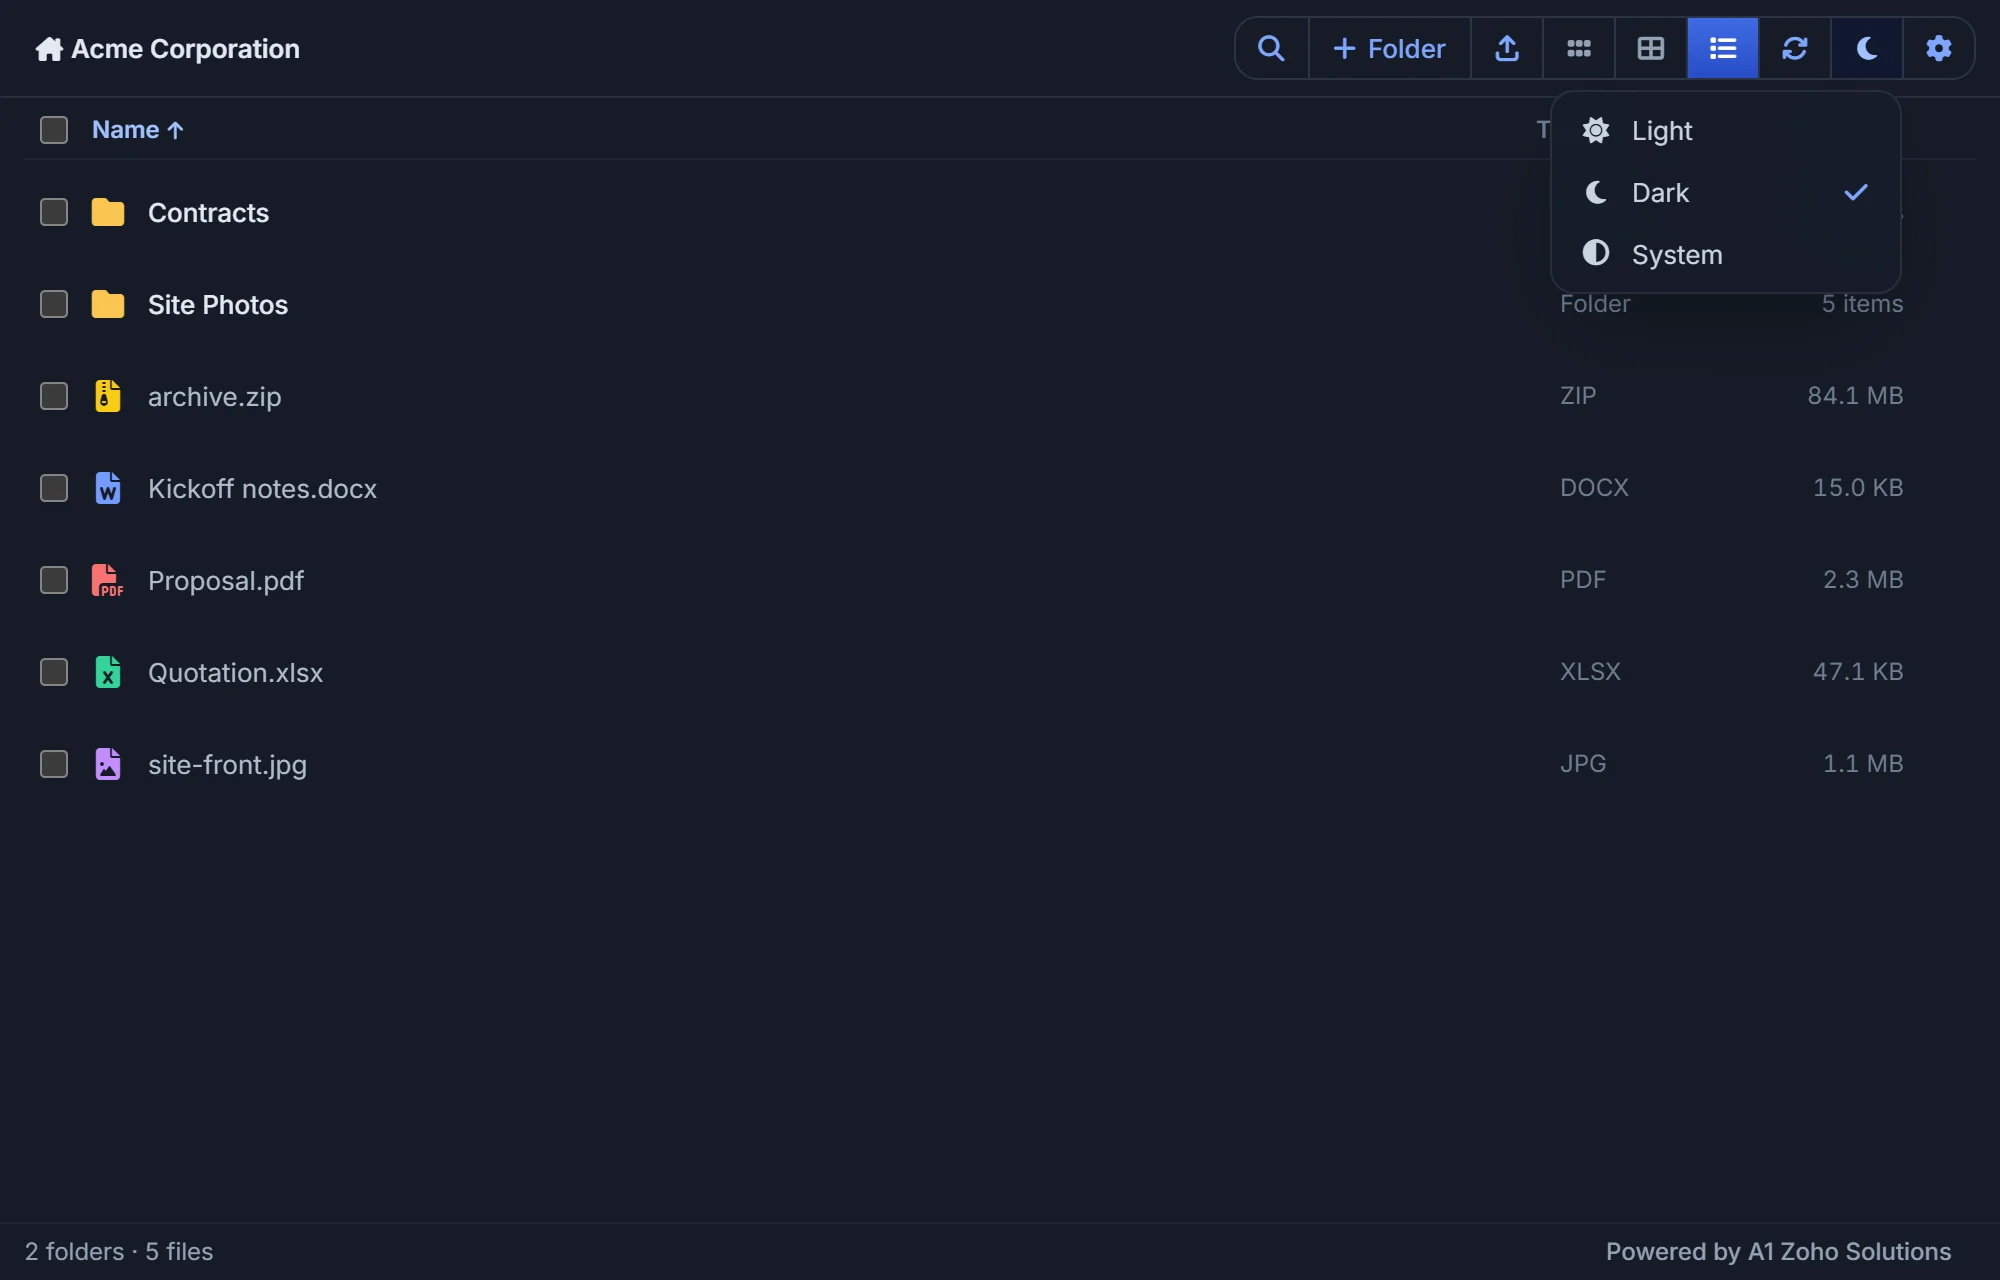Click the Word icon for Kickoff notes.docx

click(108, 488)
